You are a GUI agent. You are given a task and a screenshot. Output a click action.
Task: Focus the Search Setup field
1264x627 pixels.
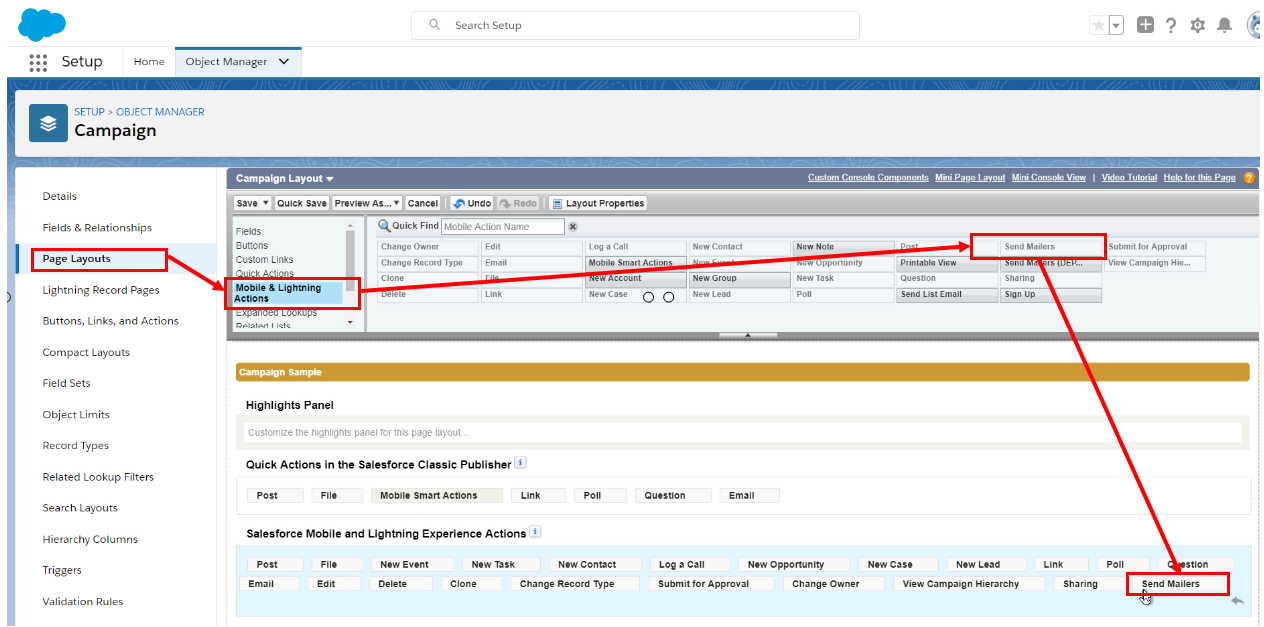click(635, 25)
